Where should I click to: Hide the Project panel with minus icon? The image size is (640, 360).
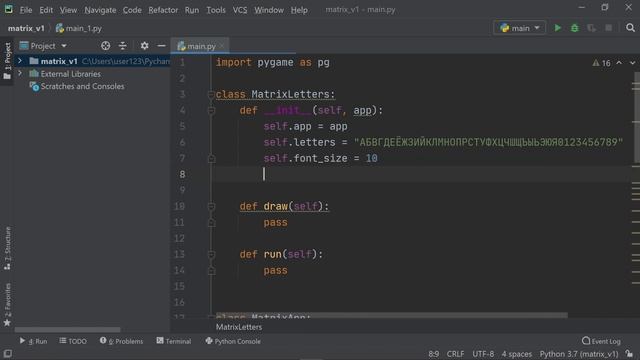[162, 46]
